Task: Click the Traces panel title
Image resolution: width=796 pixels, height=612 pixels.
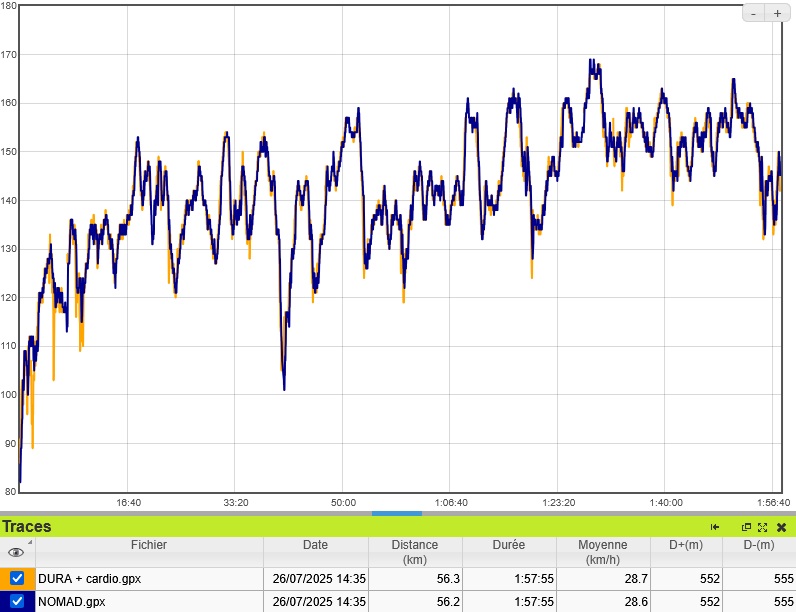Action: pos(27,527)
